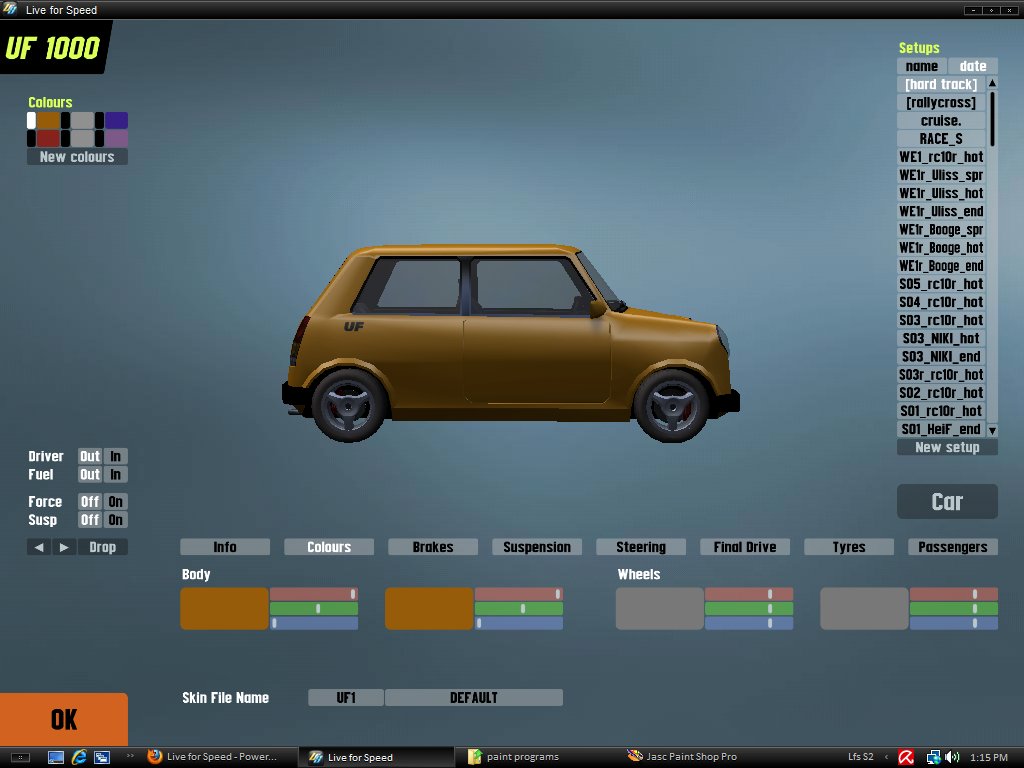Screen dimensions: 1024x768
Task: Open the volume speaker tray icon
Action: [x=952, y=757]
